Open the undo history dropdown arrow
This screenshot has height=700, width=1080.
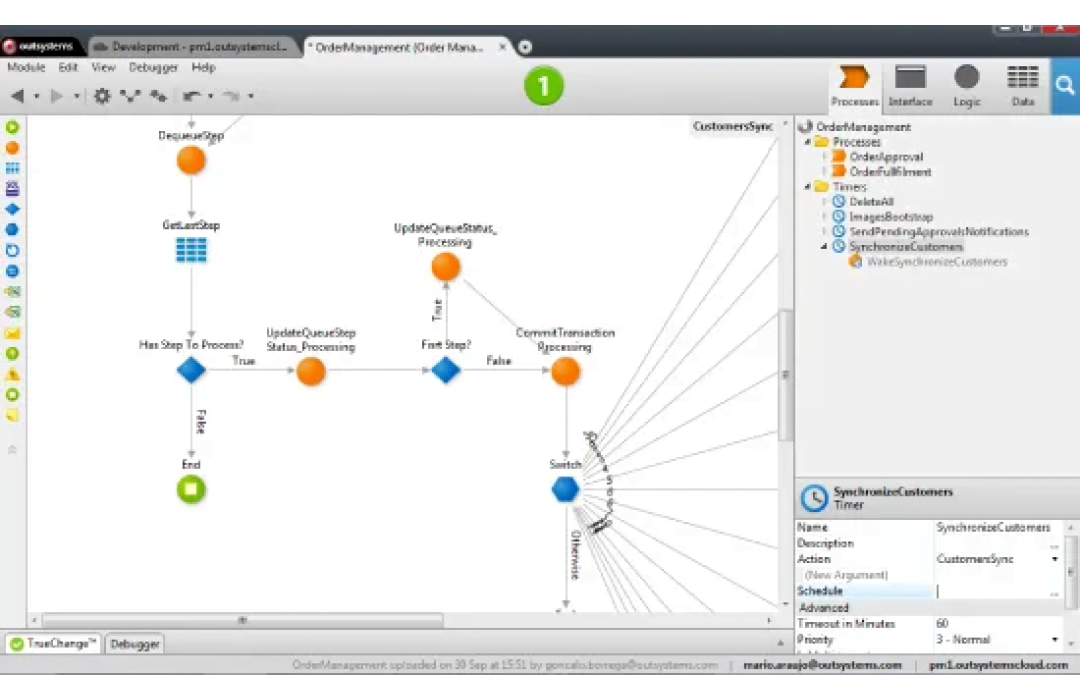pos(211,96)
